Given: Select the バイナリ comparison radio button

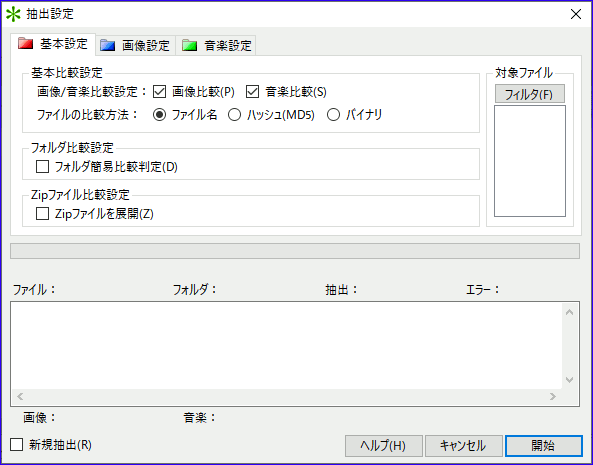Looking at the screenshot, I should pos(333,115).
